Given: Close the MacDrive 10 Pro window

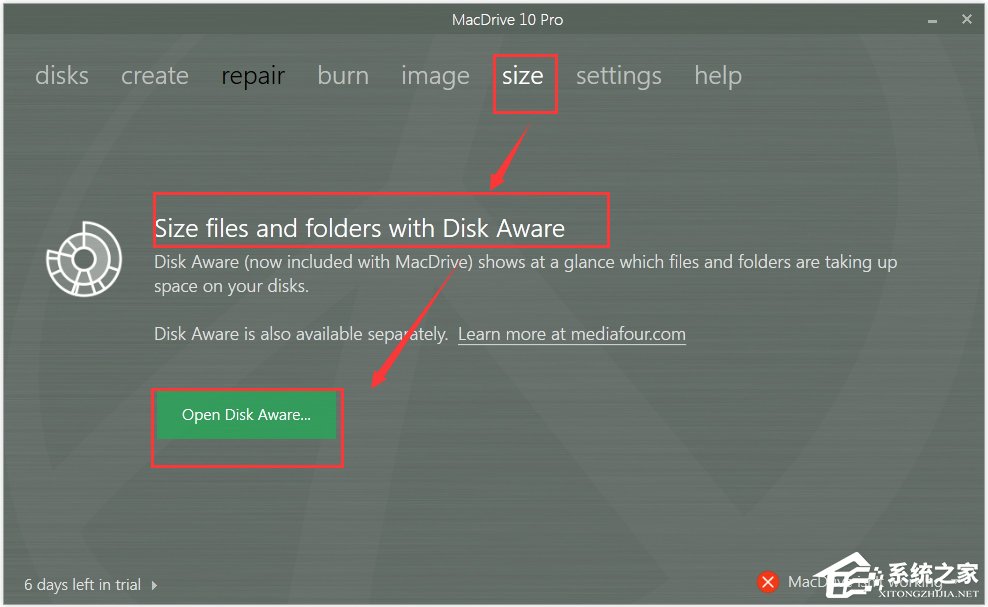Looking at the screenshot, I should pyautogui.click(x=967, y=20).
